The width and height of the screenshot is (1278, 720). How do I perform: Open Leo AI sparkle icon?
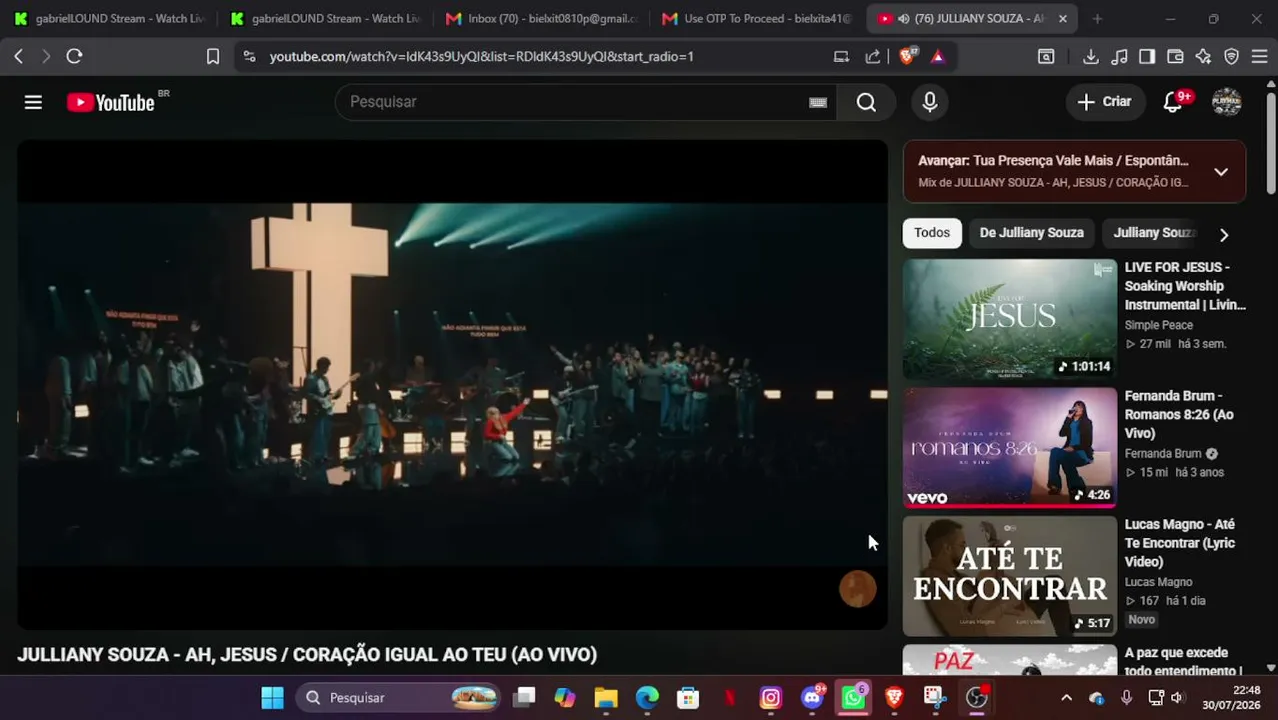[x=1203, y=56]
